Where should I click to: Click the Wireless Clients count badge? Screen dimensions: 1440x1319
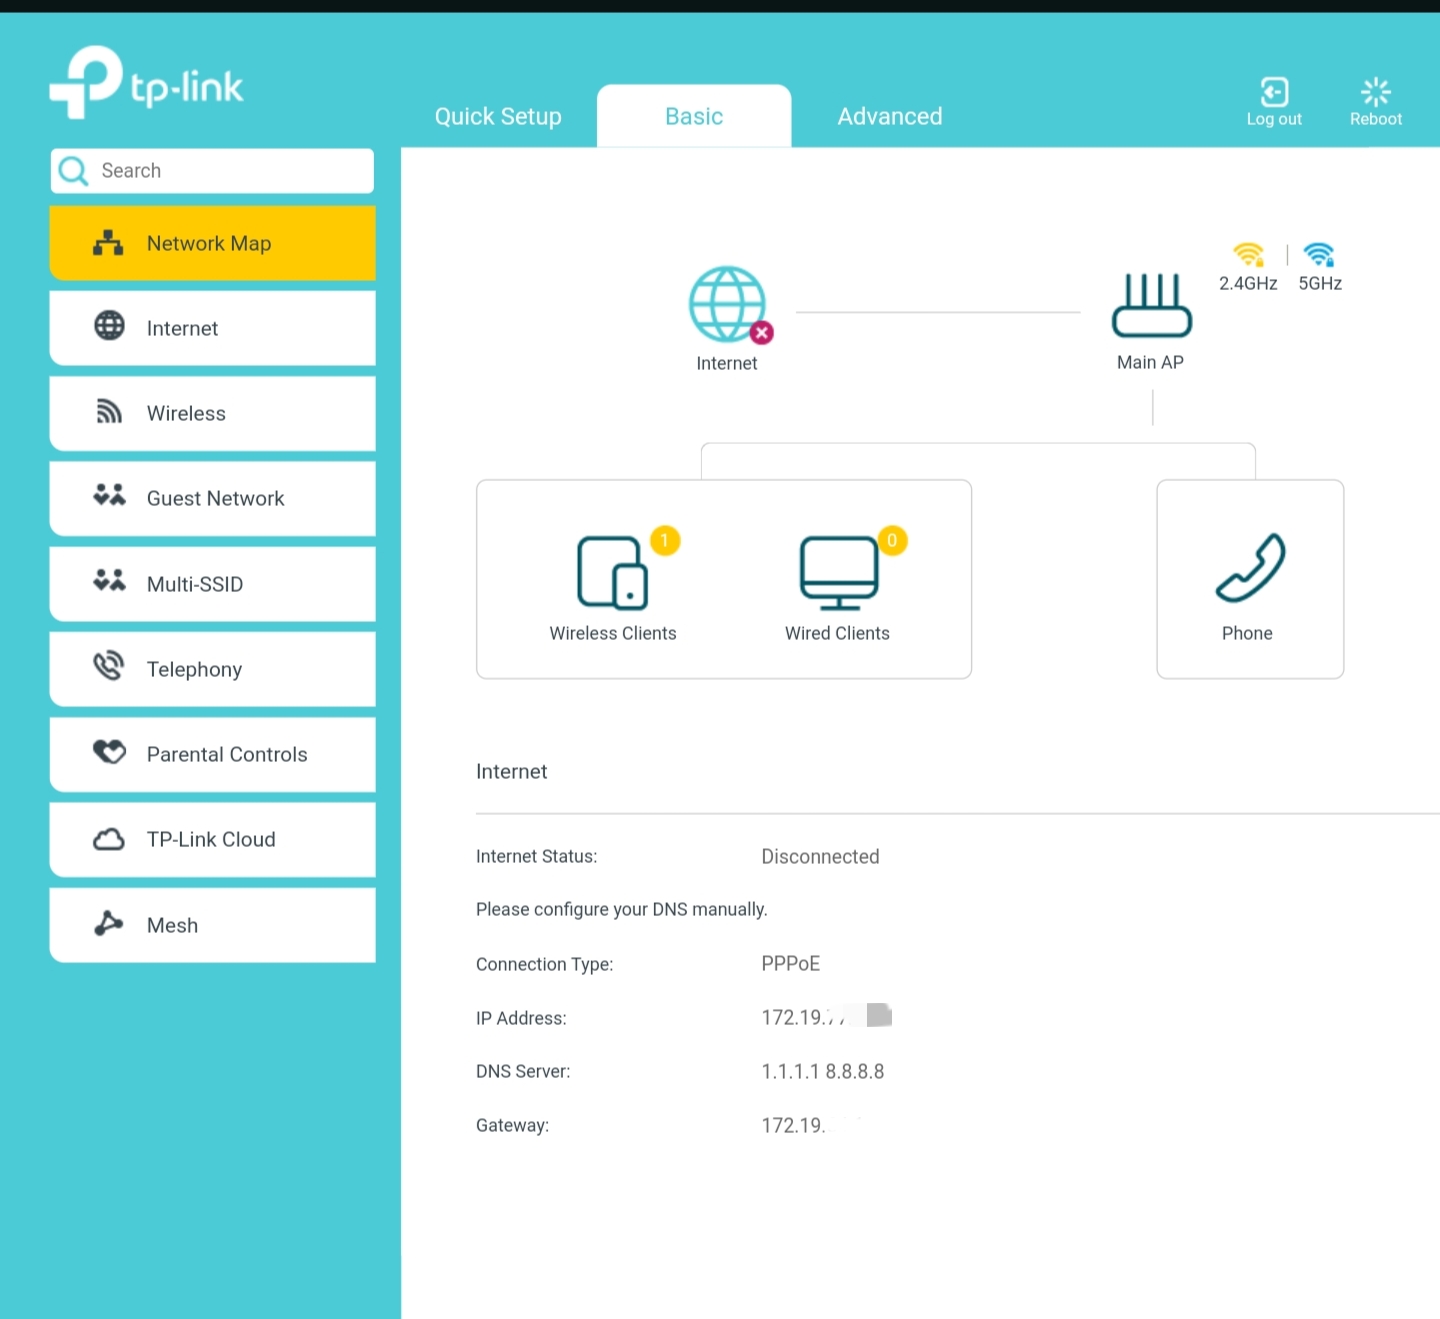click(665, 541)
